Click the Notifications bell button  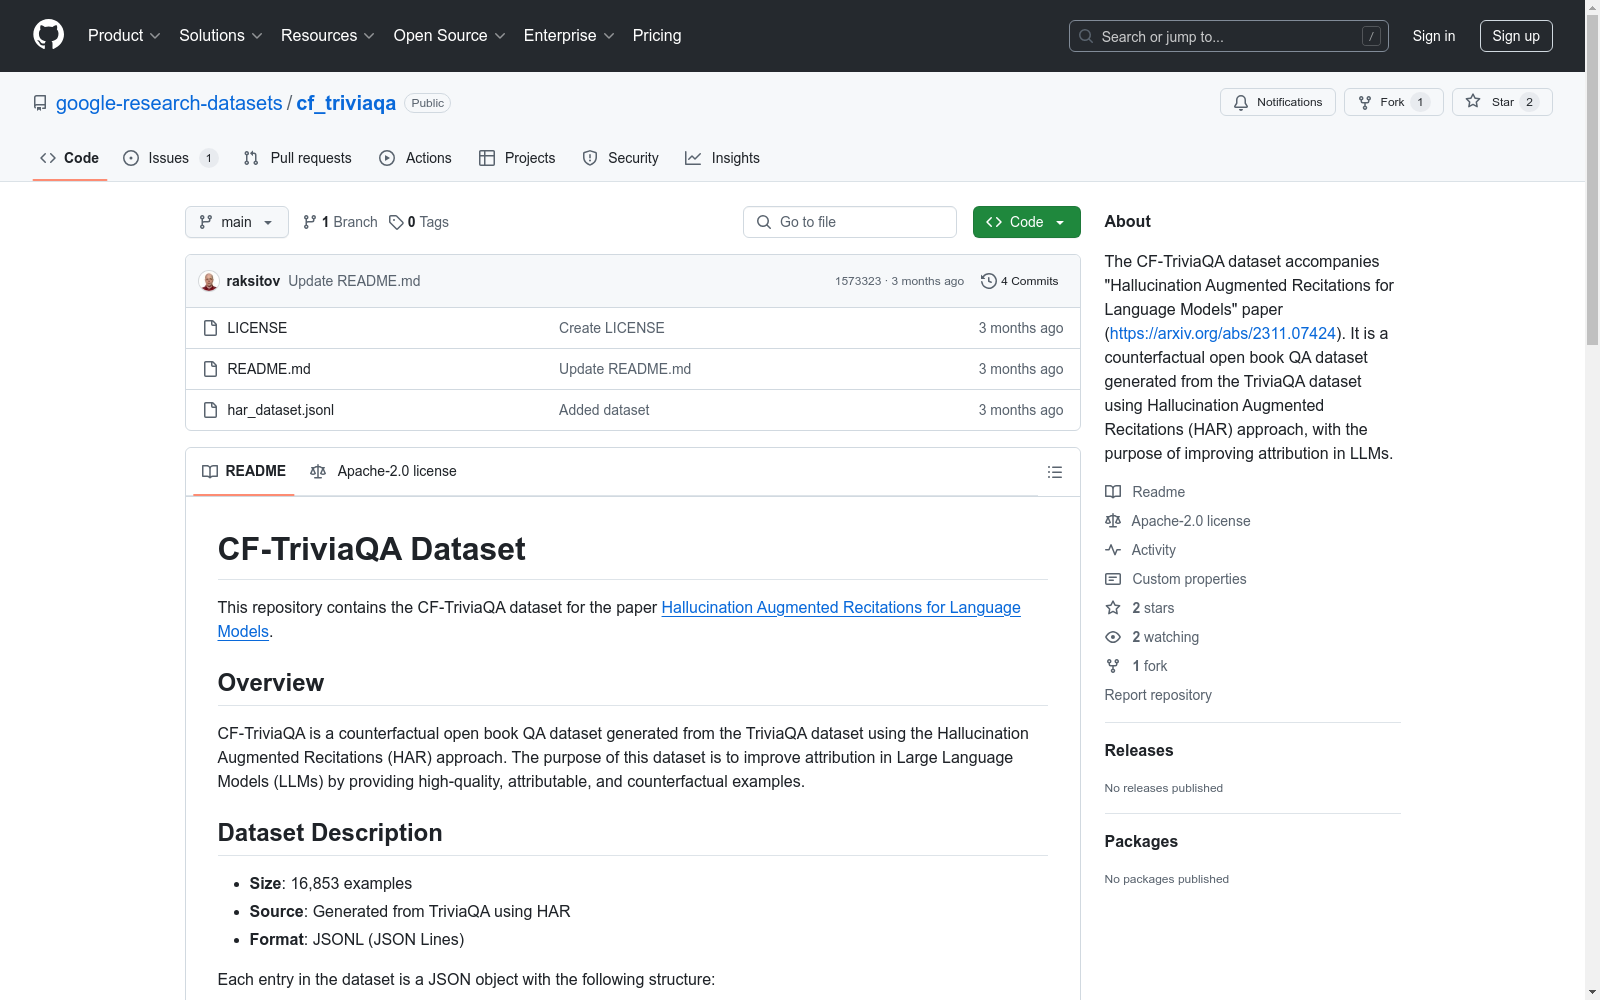click(1277, 102)
